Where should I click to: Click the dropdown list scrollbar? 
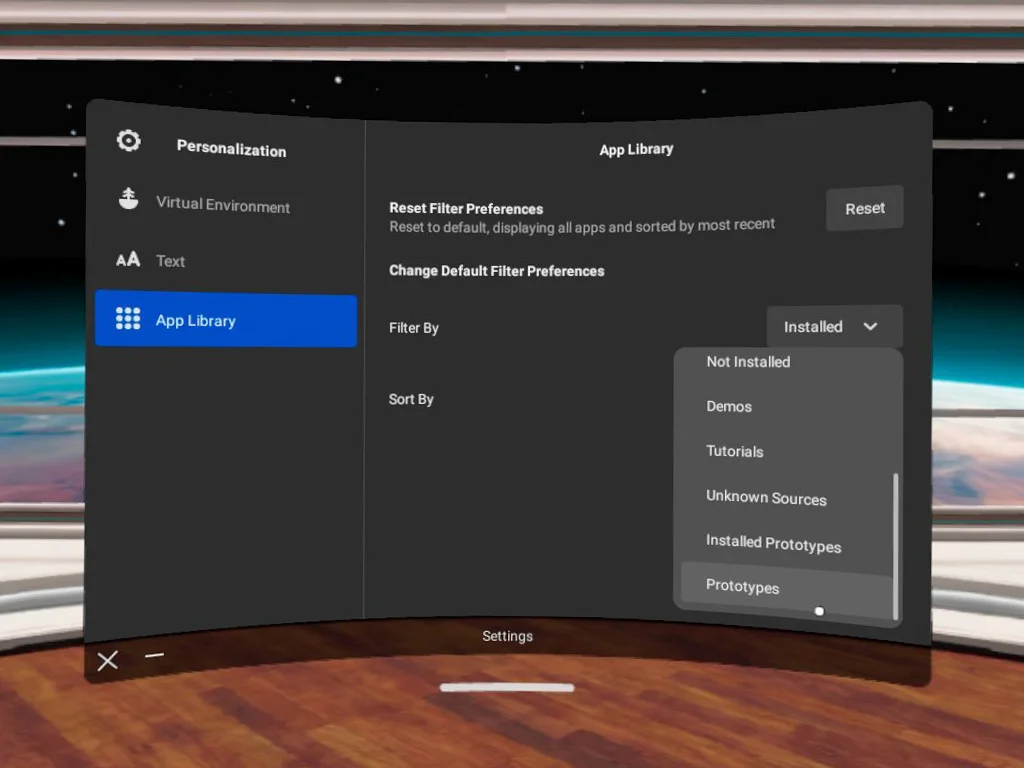[x=895, y=545]
